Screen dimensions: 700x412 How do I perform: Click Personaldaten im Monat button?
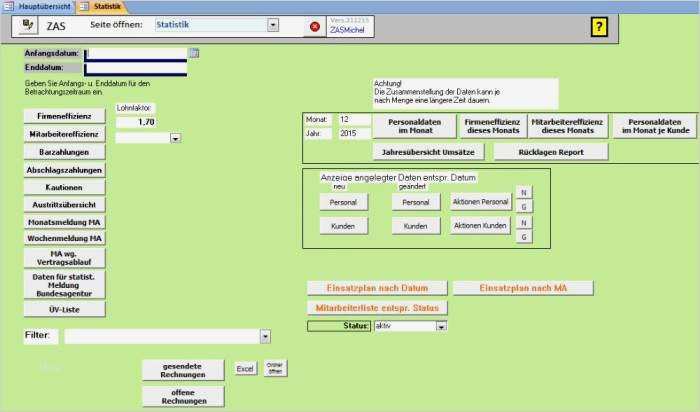coord(415,126)
